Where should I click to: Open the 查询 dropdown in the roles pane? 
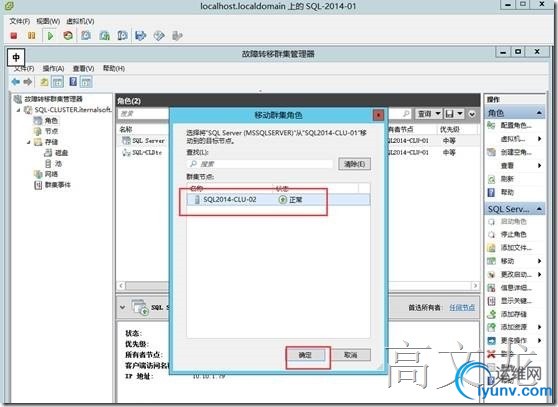tap(429, 113)
